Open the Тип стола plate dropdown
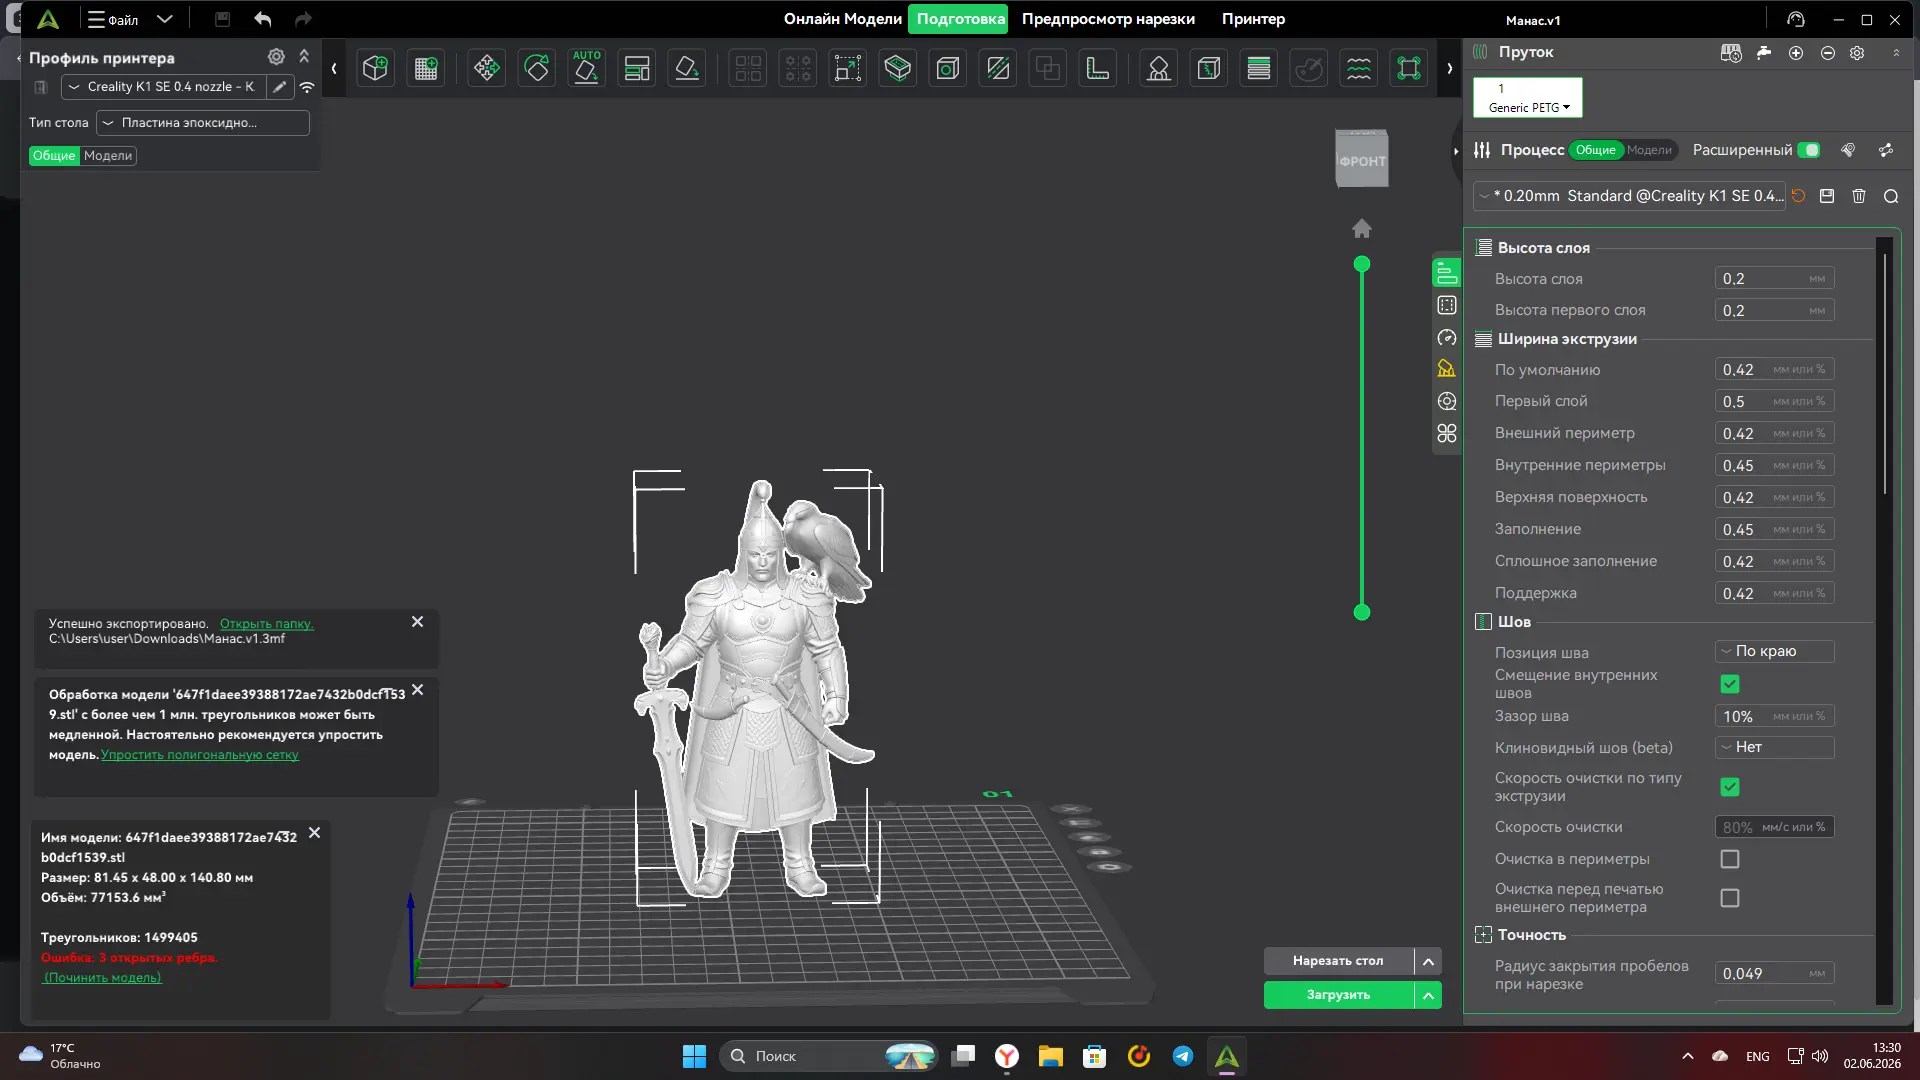This screenshot has width=1920, height=1080. (x=203, y=123)
